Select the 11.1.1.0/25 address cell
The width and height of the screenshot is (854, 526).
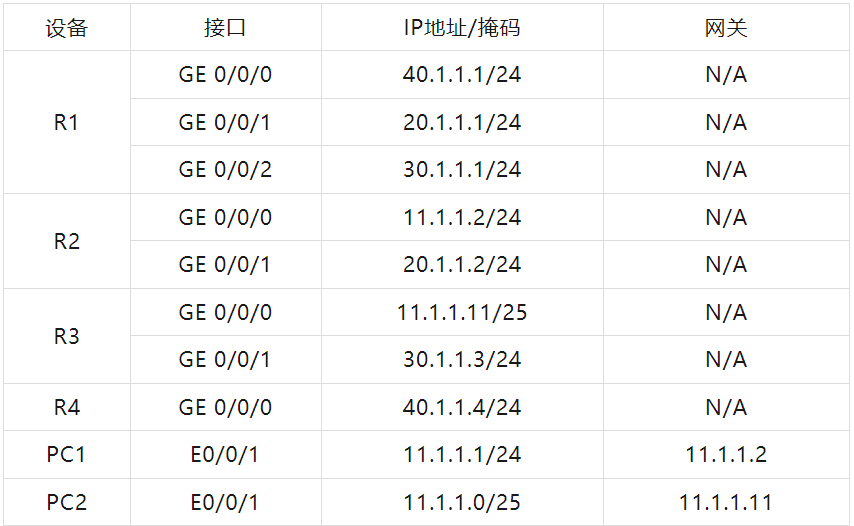pyautogui.click(x=462, y=503)
